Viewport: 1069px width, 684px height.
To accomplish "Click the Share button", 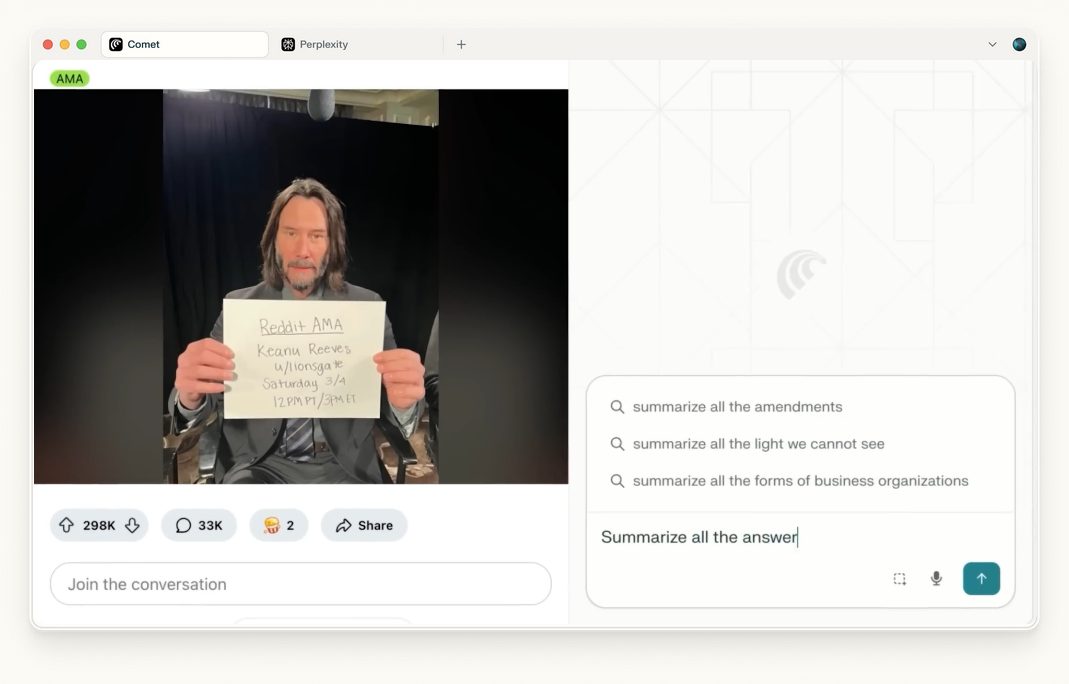I will (x=364, y=525).
